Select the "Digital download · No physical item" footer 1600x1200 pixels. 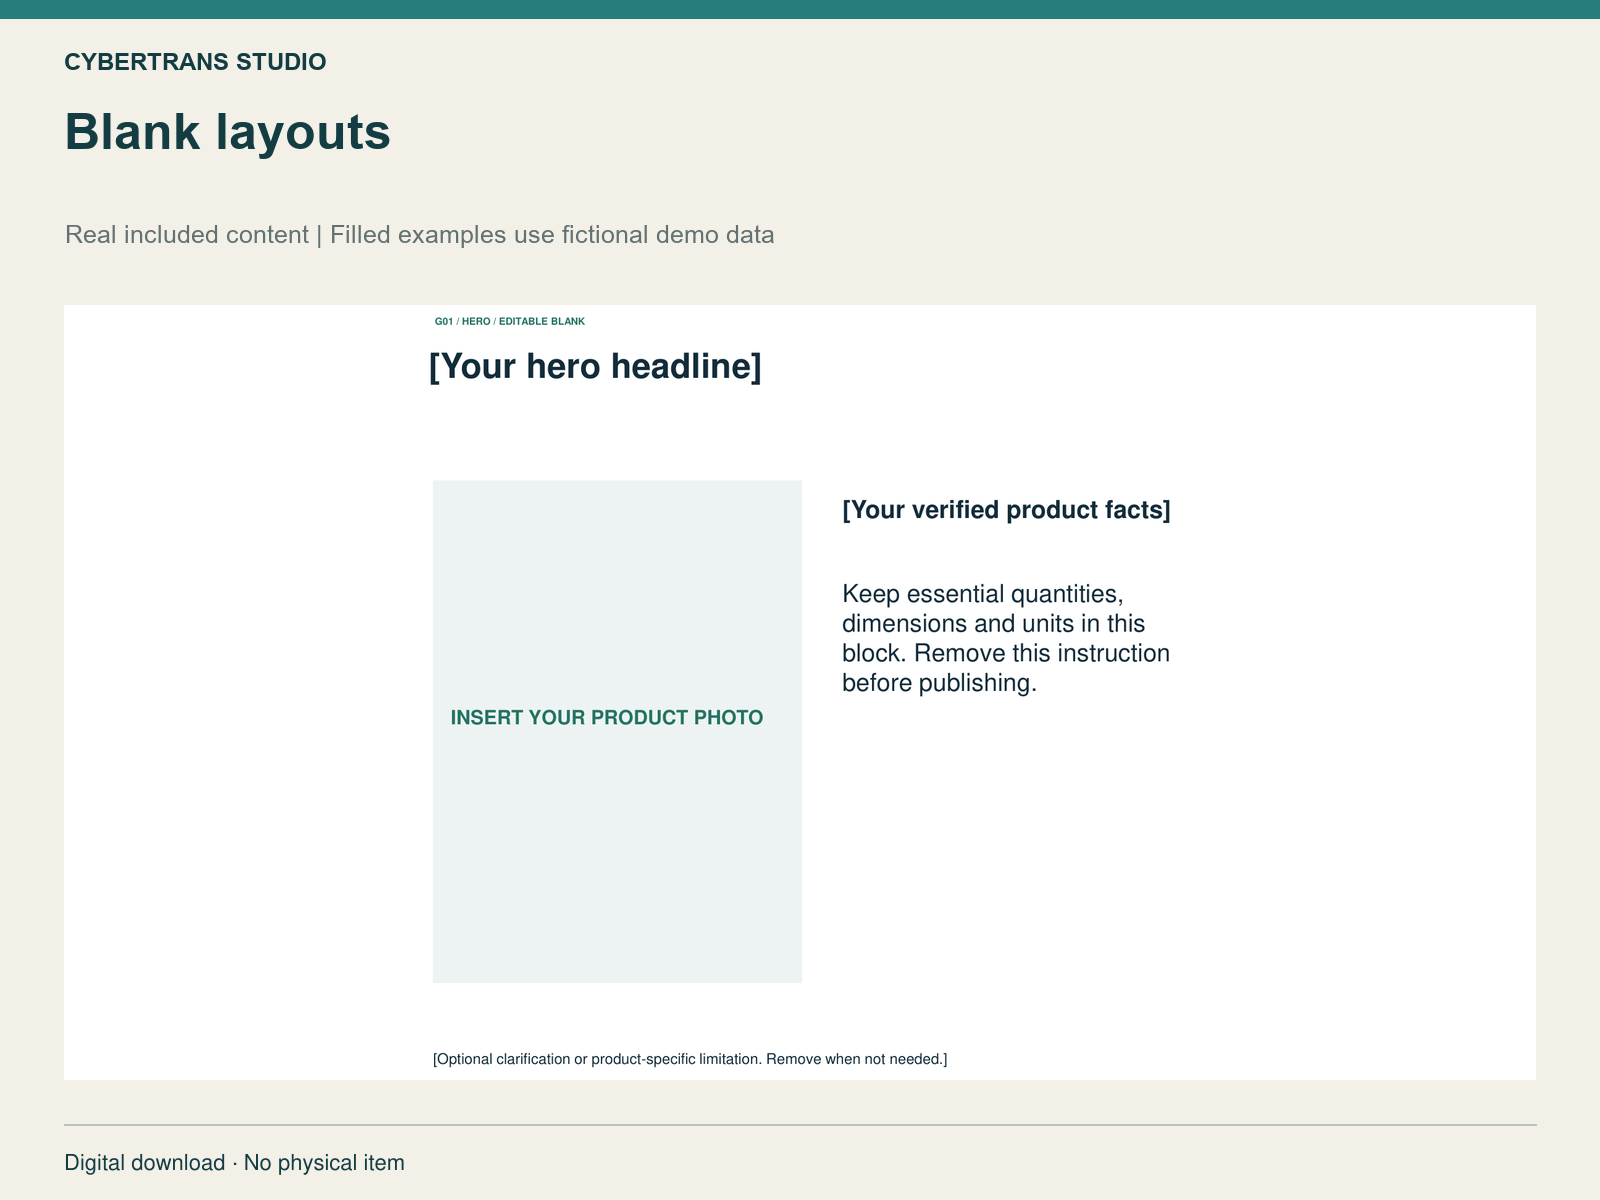click(x=235, y=1163)
